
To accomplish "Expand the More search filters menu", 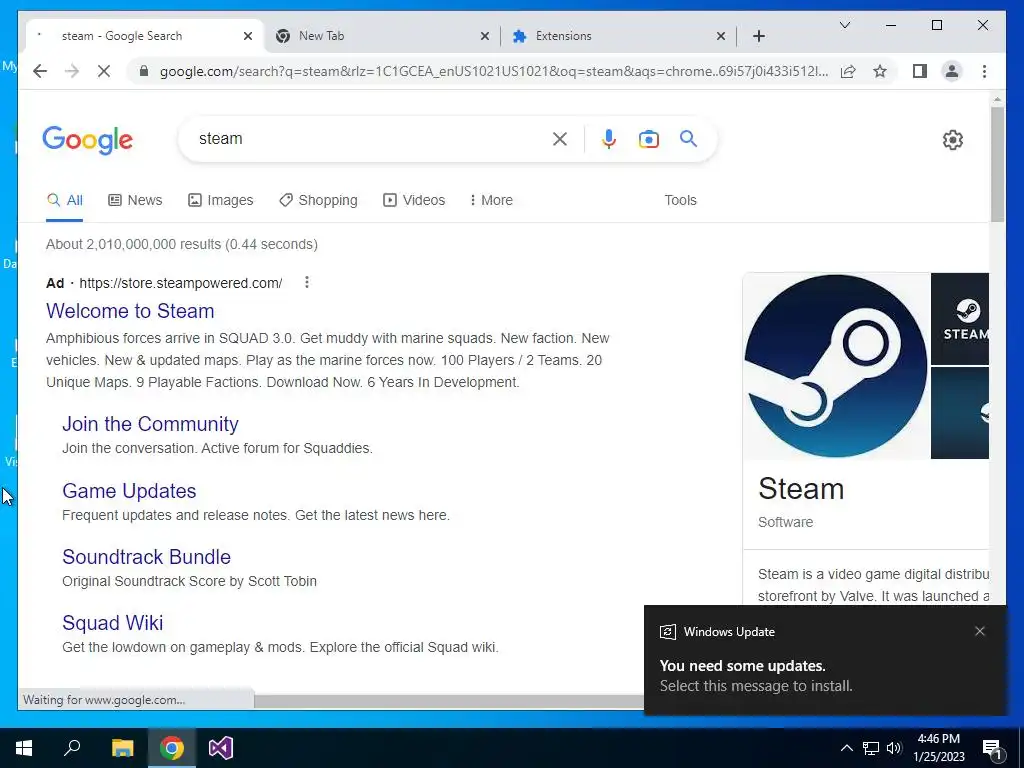I will 491,200.
